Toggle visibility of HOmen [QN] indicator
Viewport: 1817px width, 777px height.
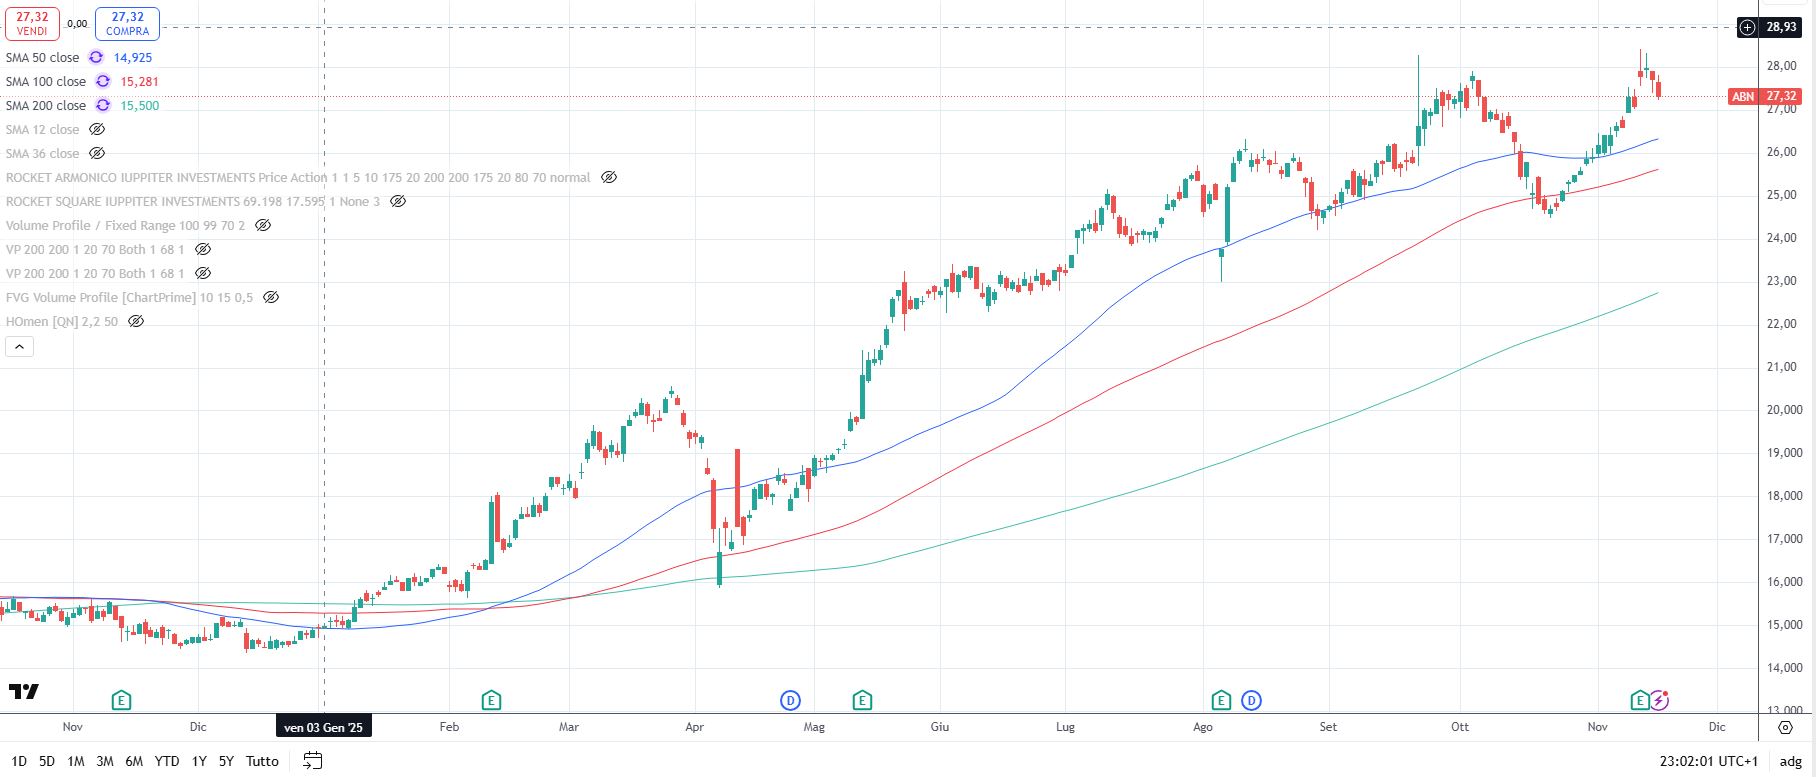click(136, 322)
